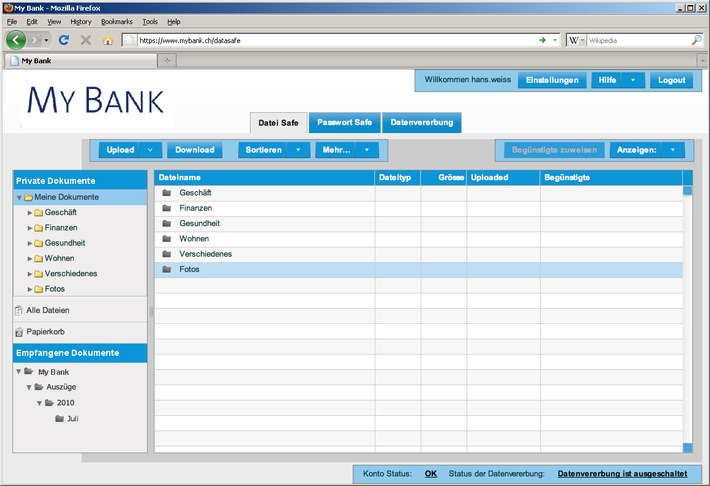The image size is (710, 486).
Task: Click the Meine Dokumente folder icon
Action: coord(29,197)
